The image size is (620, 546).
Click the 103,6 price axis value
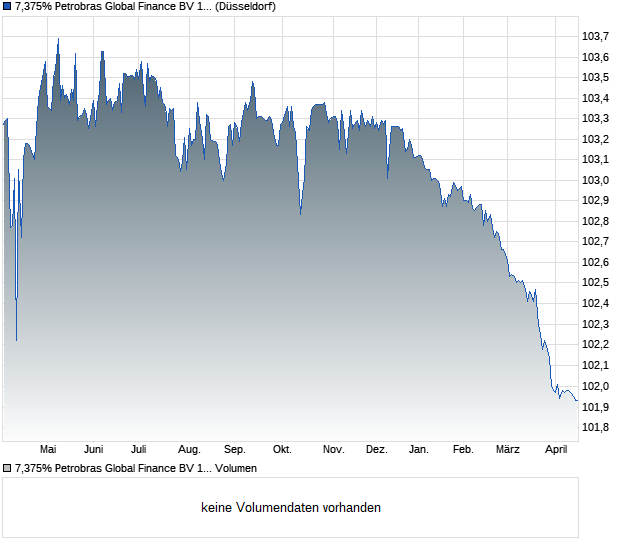click(595, 57)
